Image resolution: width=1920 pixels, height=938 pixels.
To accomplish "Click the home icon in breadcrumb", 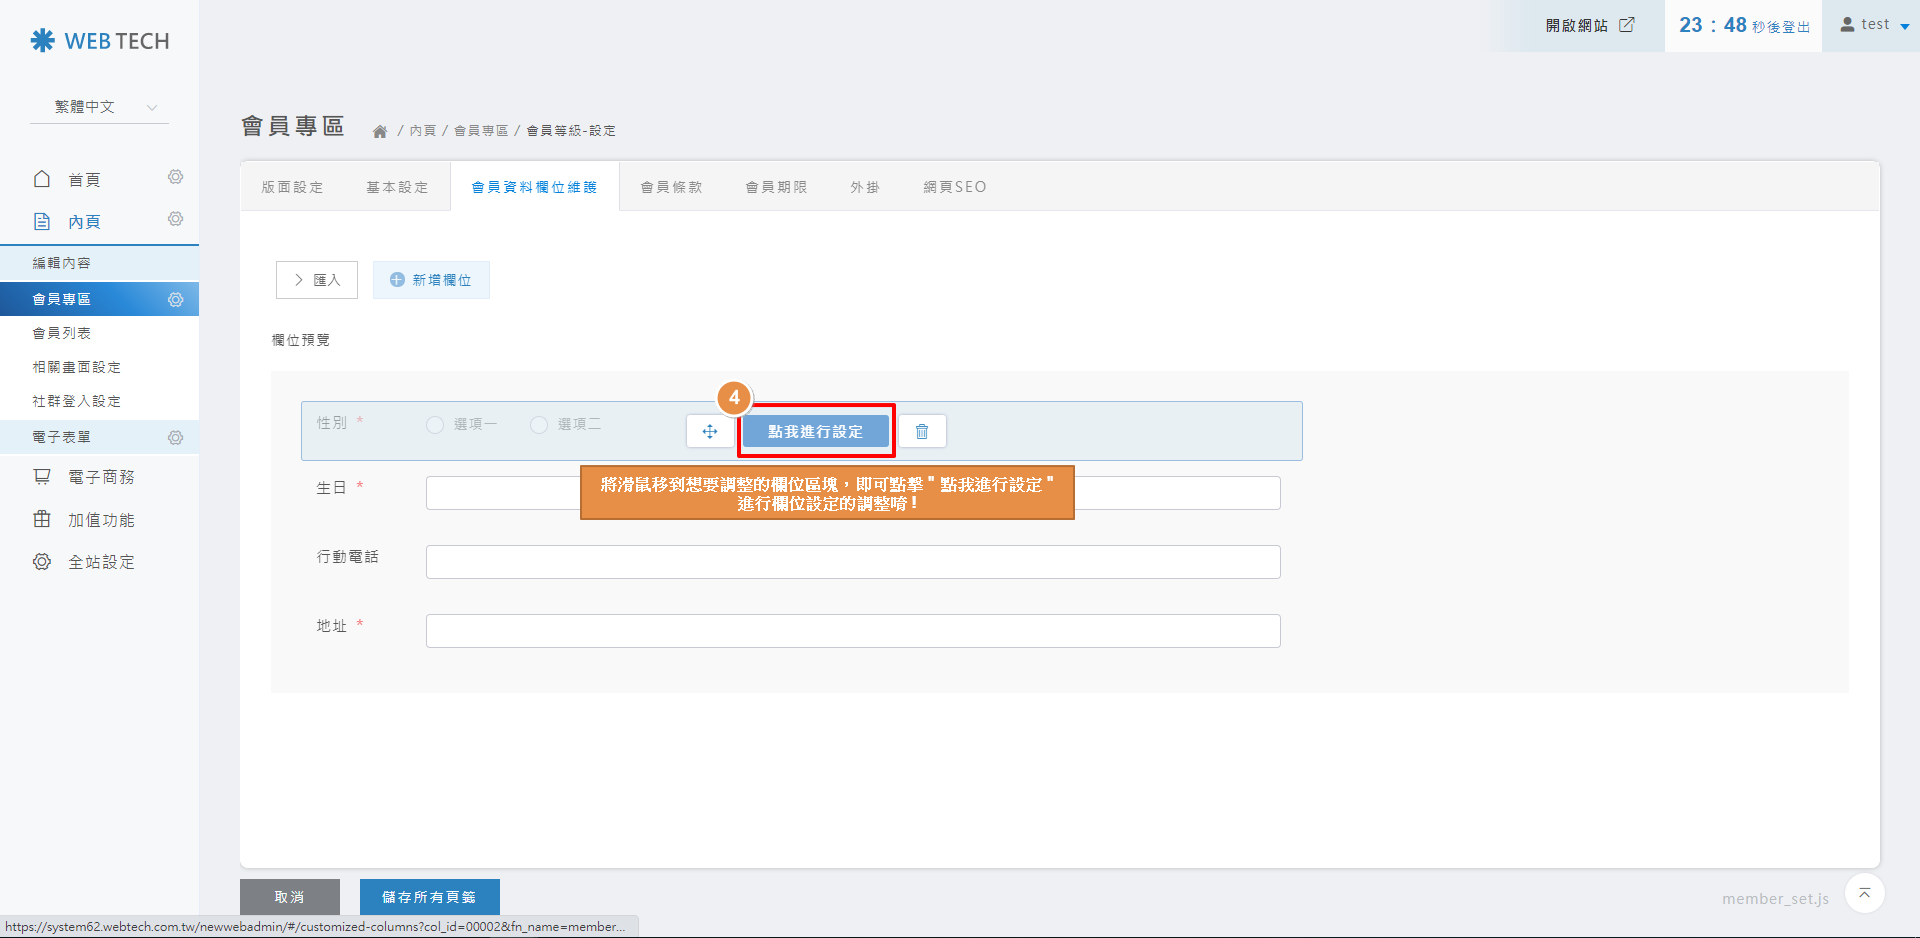I will tap(380, 132).
